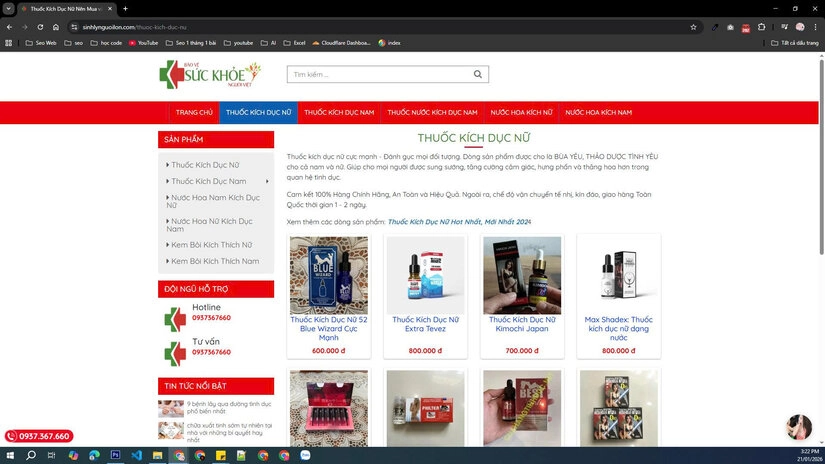Open sidebar link Nước Hoa Nam Kích Dục Nữ
825x464 pixels.
tap(213, 201)
